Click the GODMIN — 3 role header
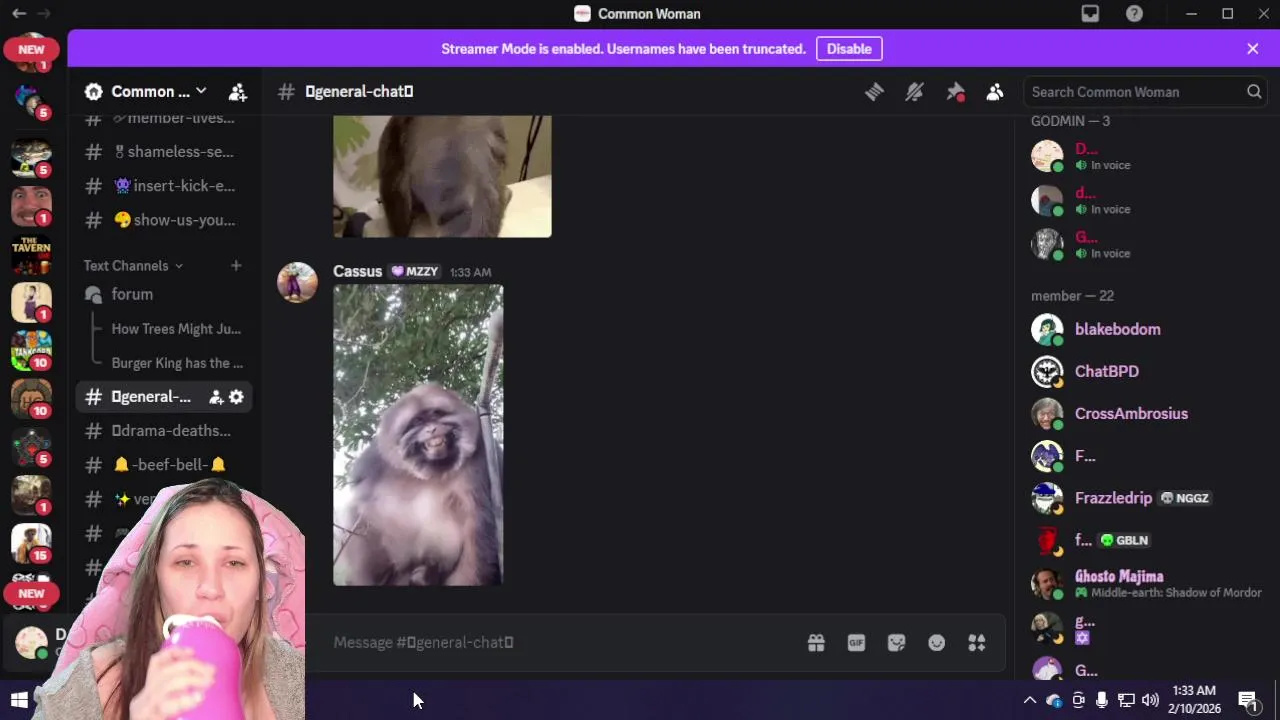This screenshot has width=1280, height=720. coord(1070,121)
